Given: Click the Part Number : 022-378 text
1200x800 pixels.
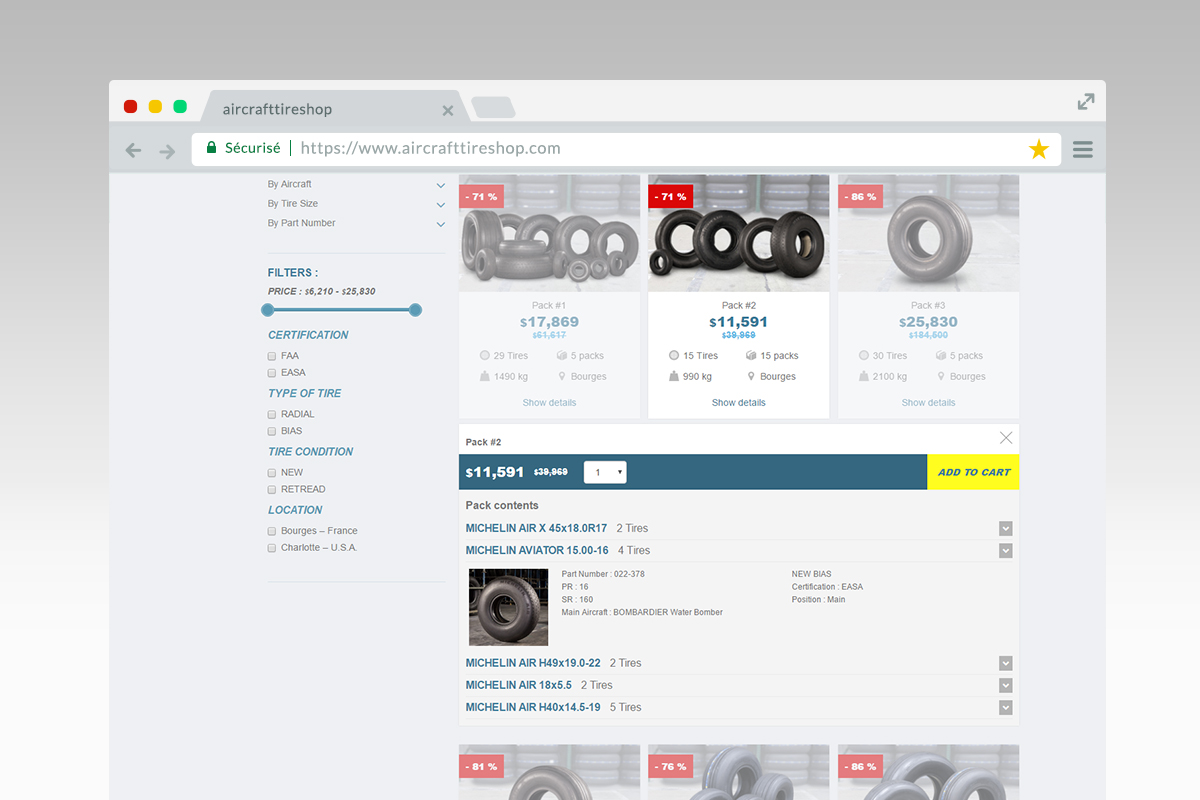Looking at the screenshot, I should [x=603, y=574].
